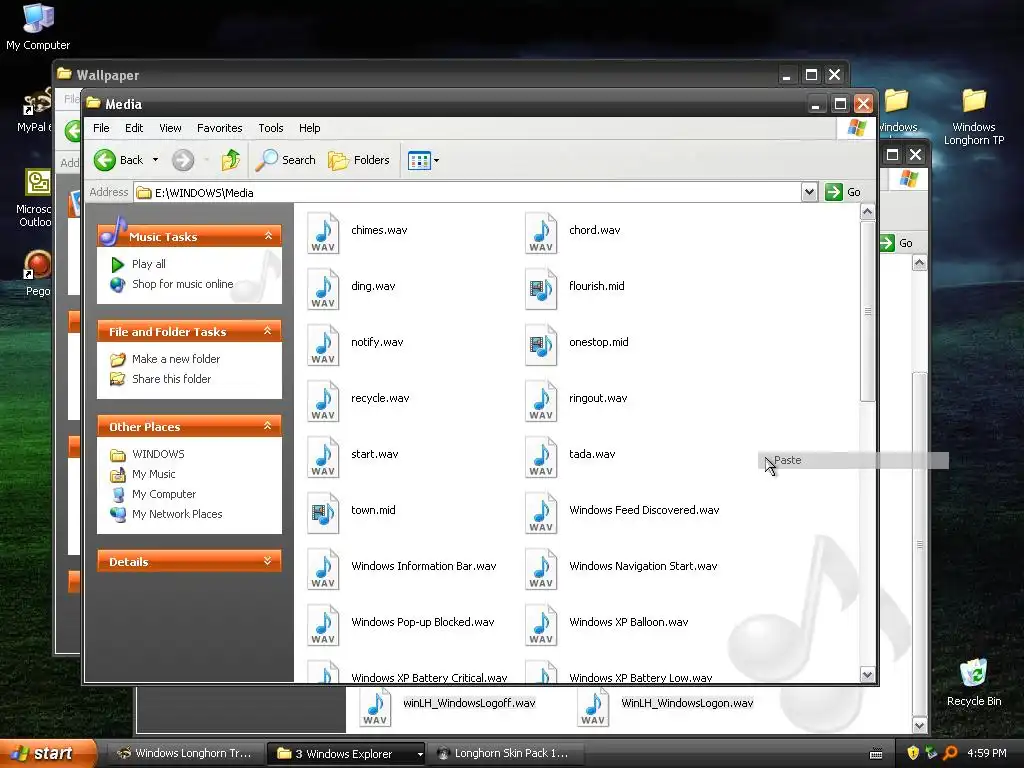Open the Back history dropdown arrow

point(155,160)
